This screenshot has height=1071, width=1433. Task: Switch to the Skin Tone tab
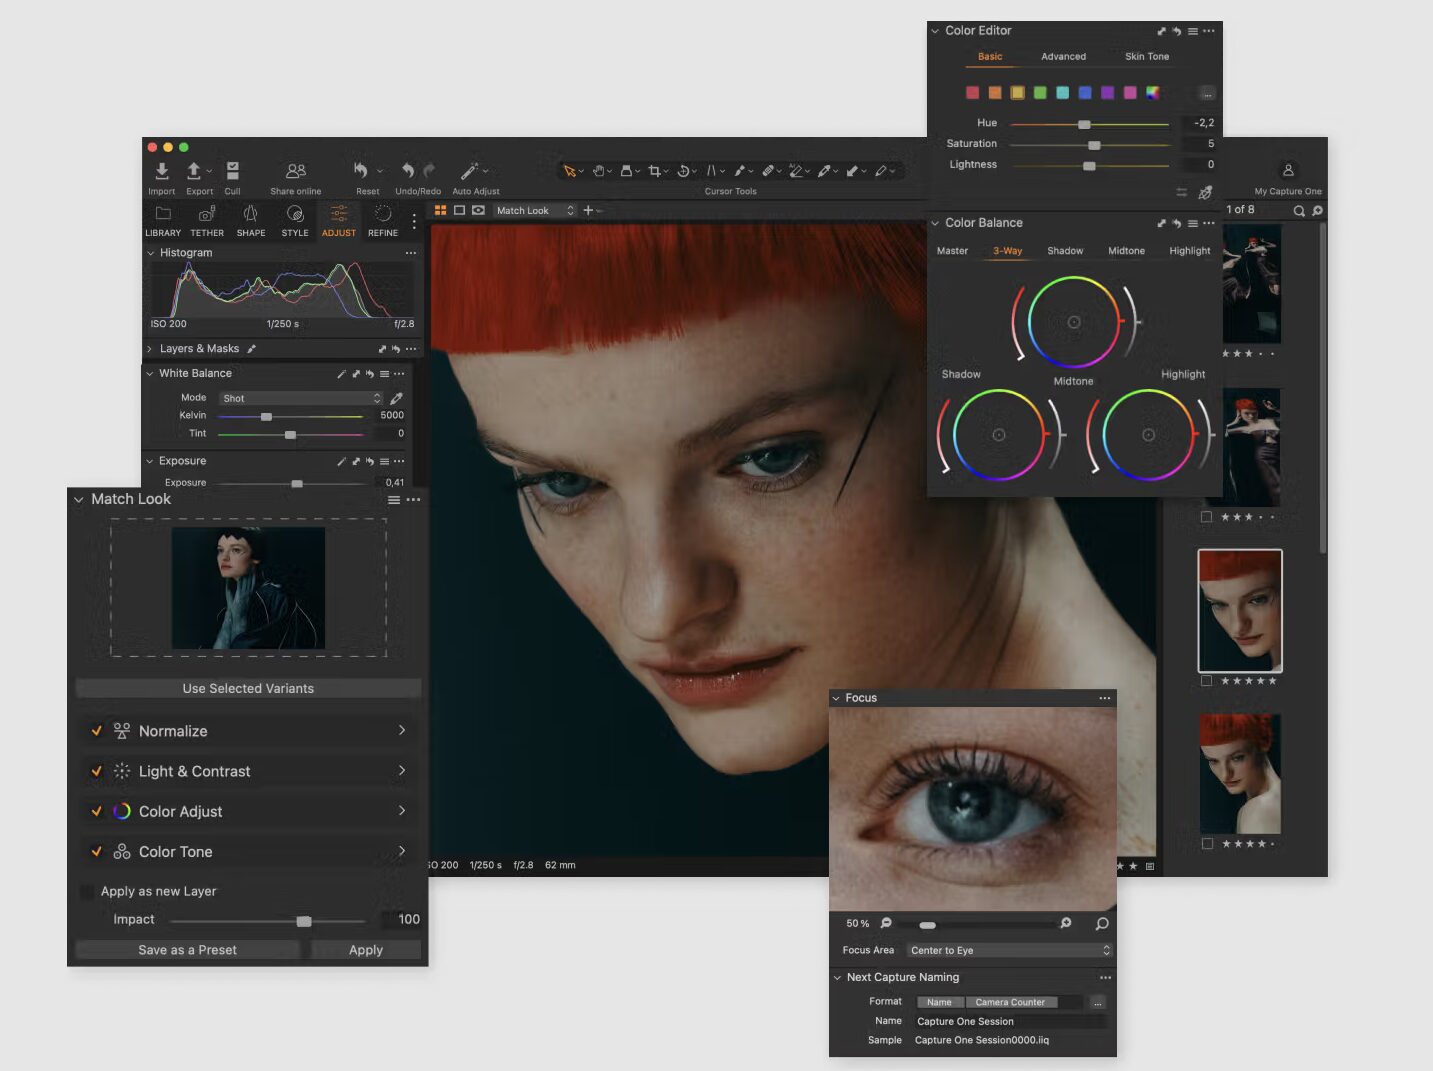pos(1146,57)
